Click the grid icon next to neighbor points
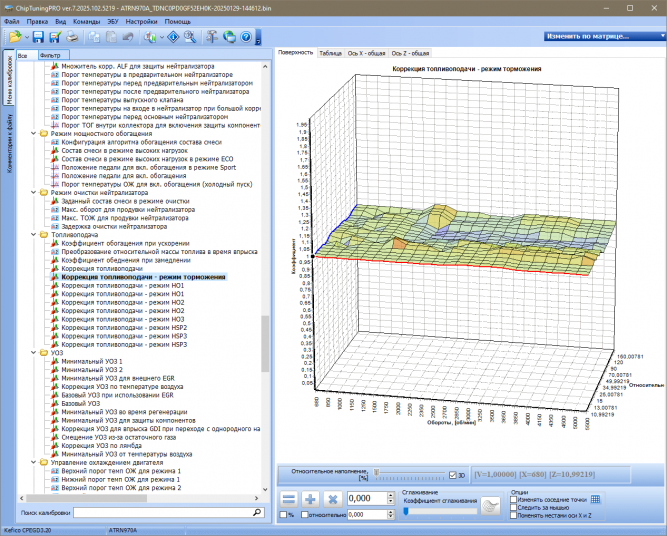Screen dimensions: 667x536 pyautogui.click(x=596, y=499)
